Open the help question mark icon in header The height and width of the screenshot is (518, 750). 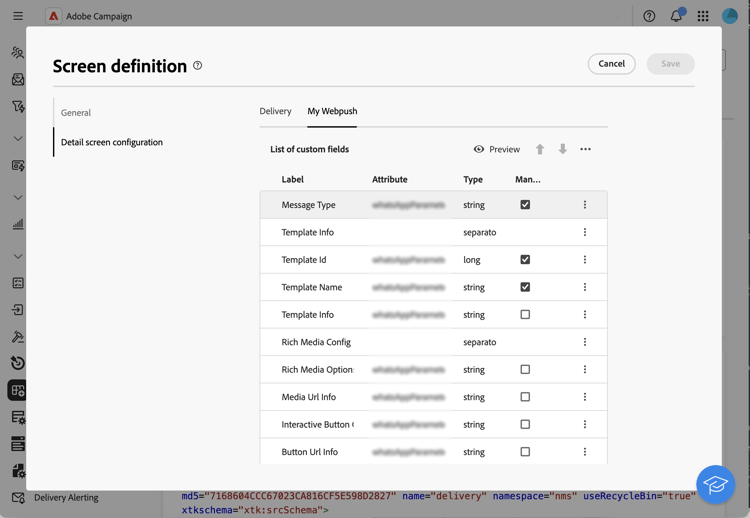tap(649, 16)
